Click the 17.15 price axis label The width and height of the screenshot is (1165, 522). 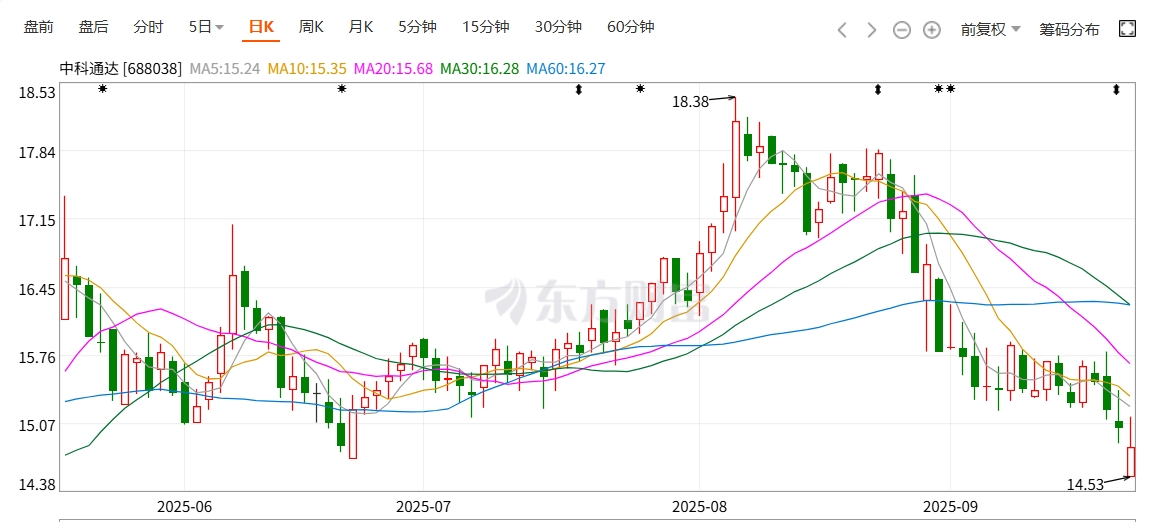coord(37,221)
